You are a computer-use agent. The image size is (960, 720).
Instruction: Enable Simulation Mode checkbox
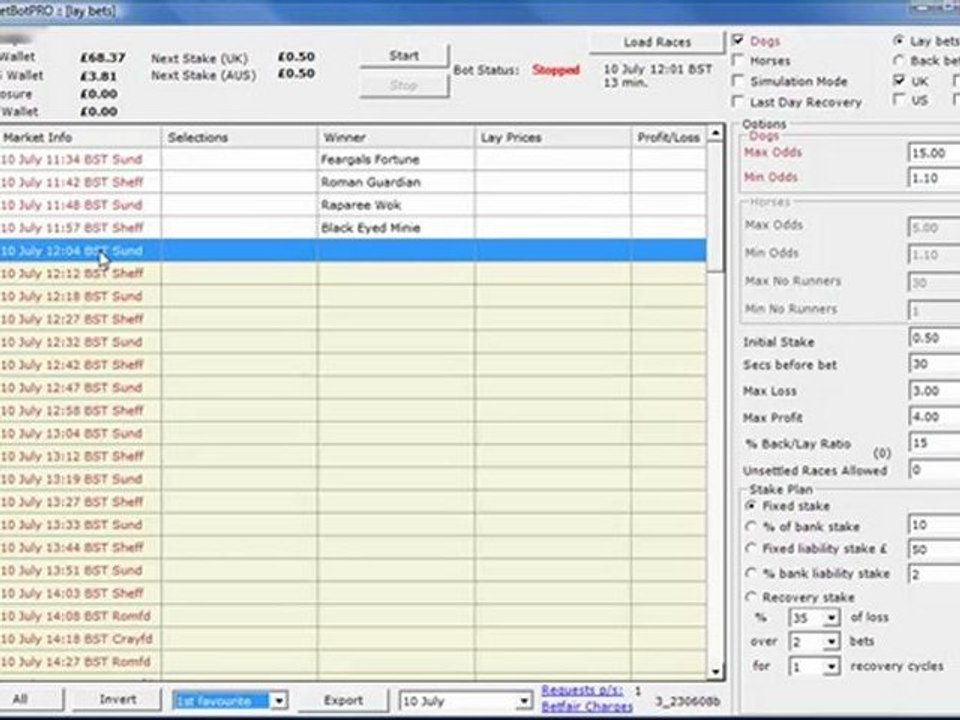pos(738,81)
